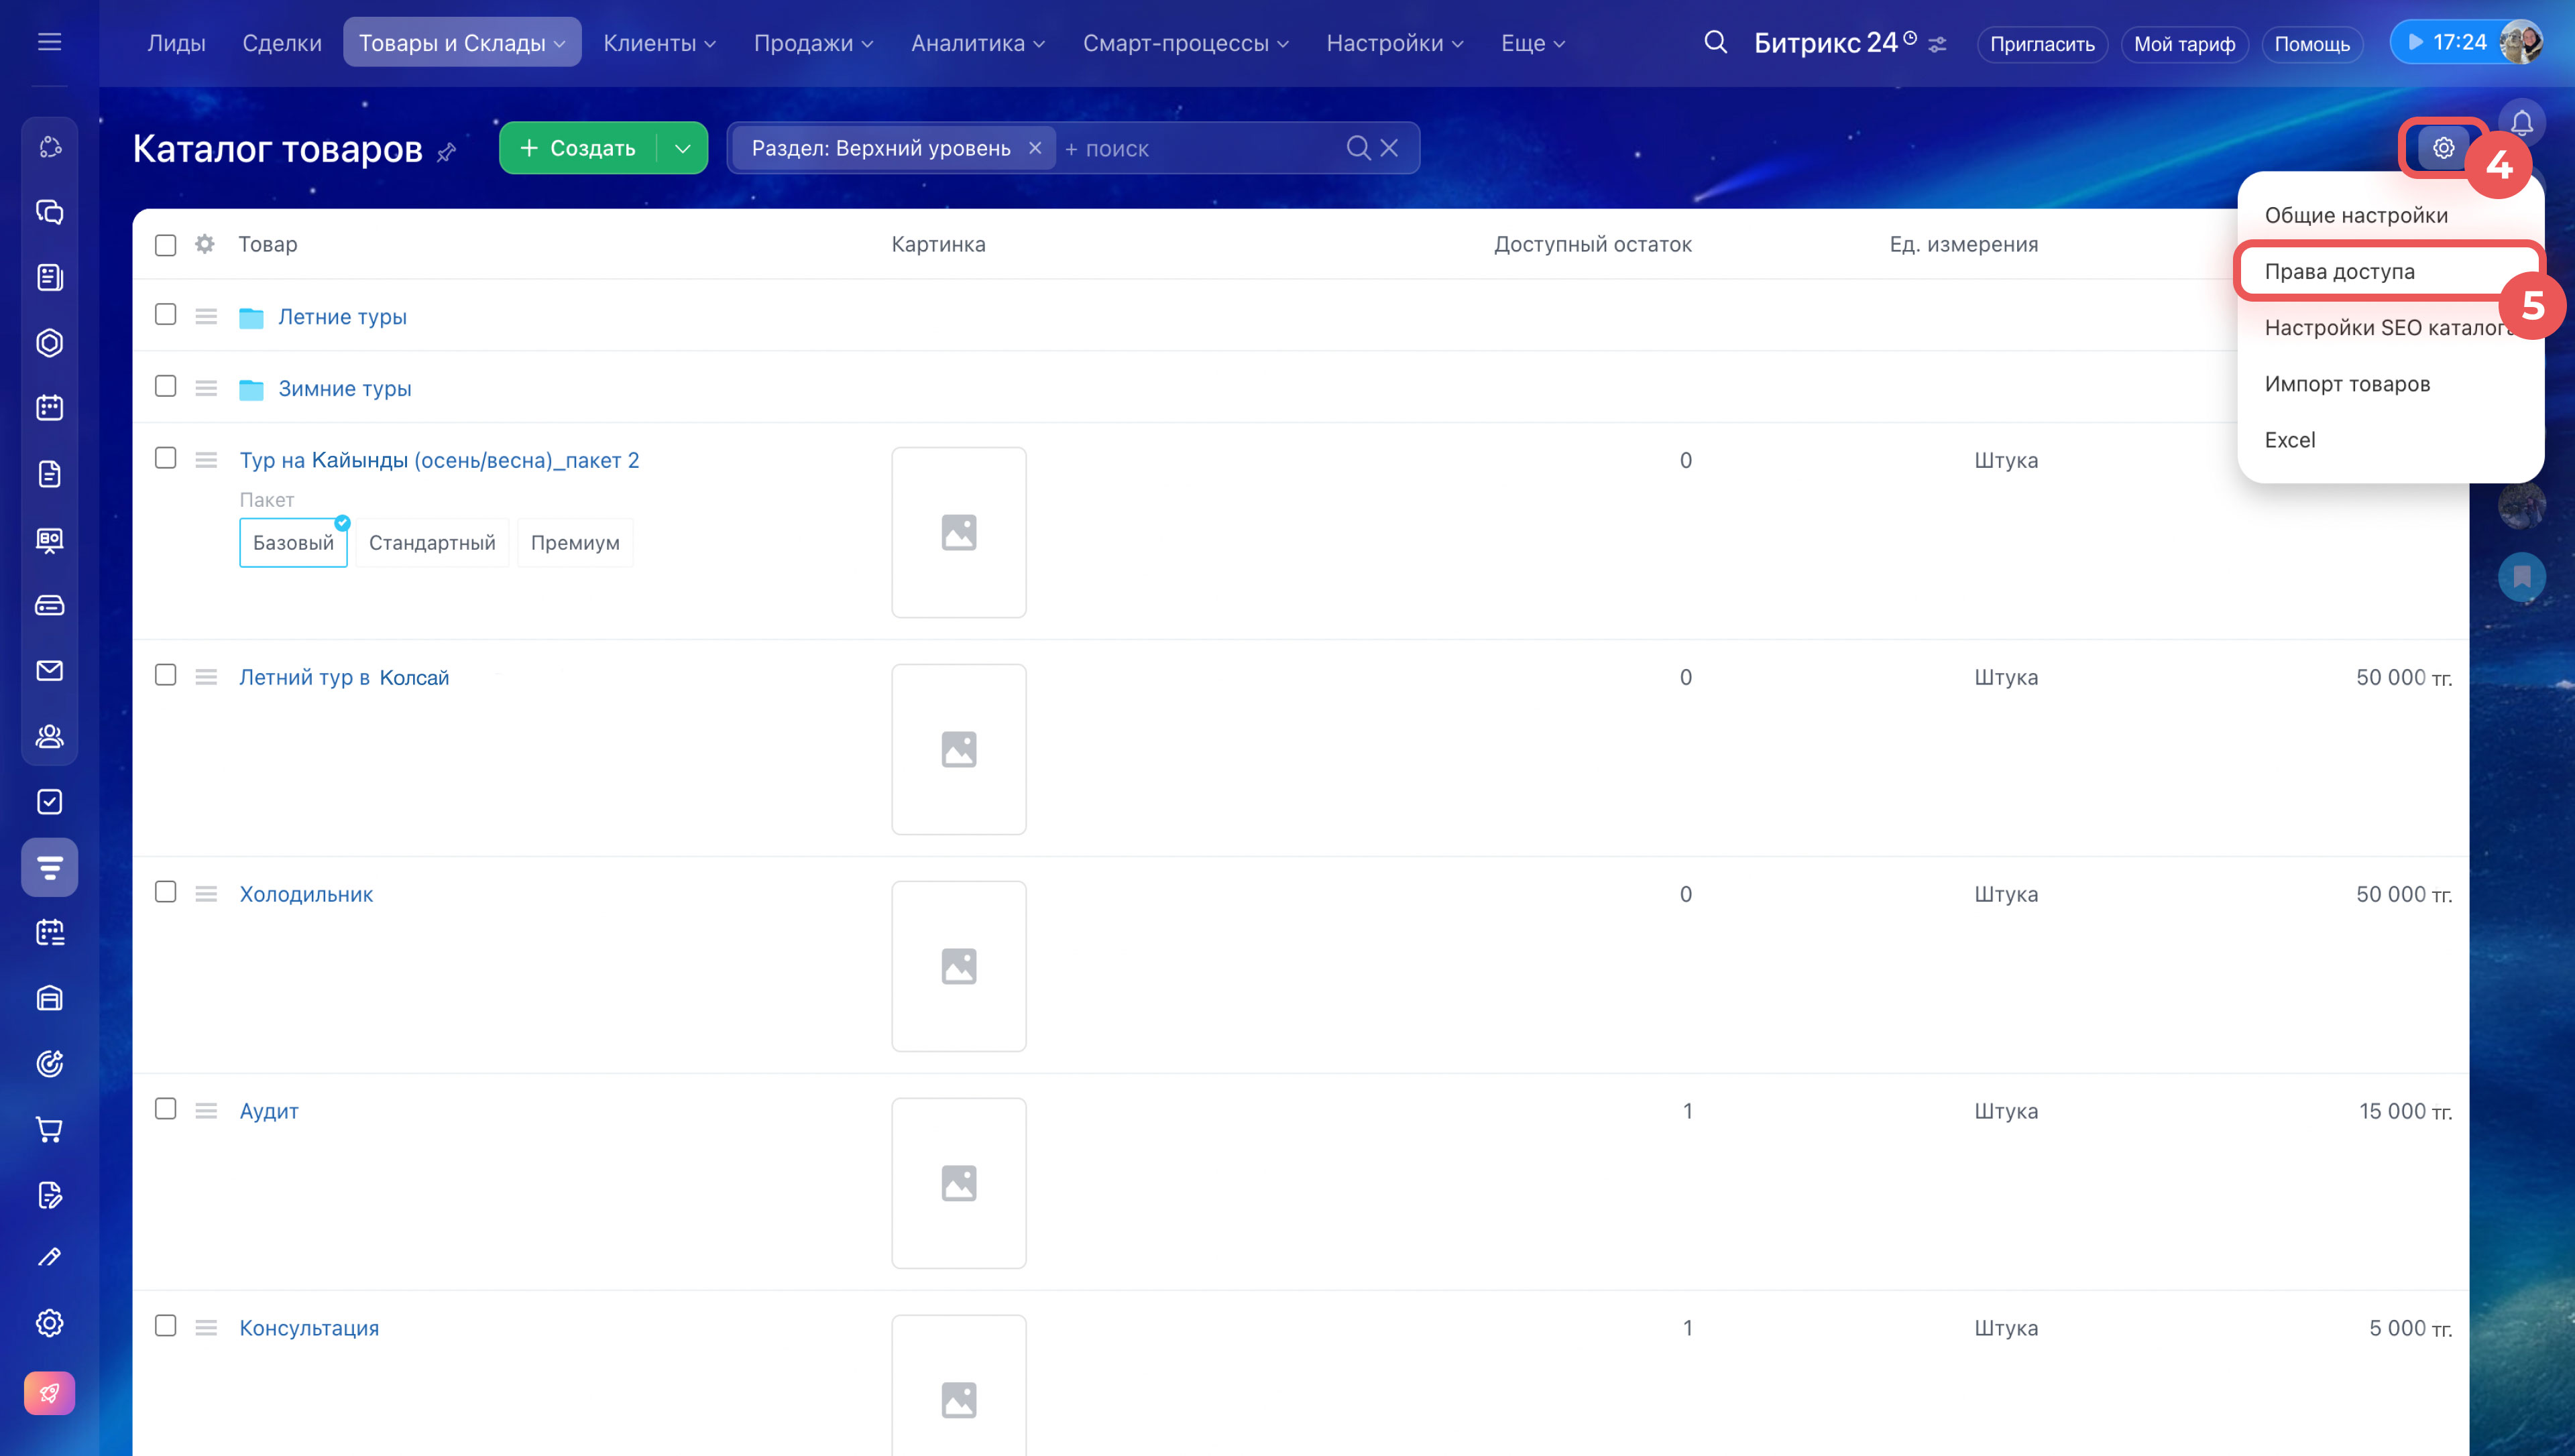The image size is (2575, 1456).
Task: Open the hamburger menu icon
Action: point(49,42)
